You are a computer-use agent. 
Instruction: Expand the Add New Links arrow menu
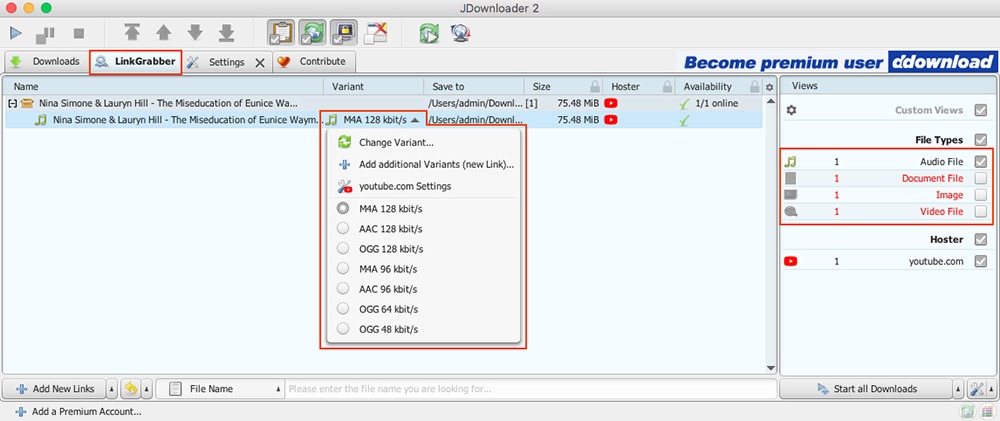(x=112, y=388)
